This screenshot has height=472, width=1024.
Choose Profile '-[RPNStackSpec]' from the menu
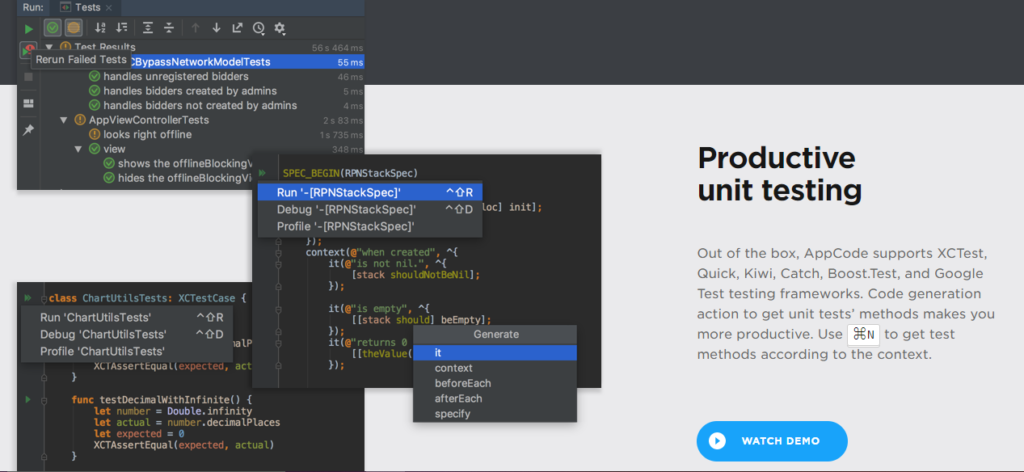click(370, 227)
